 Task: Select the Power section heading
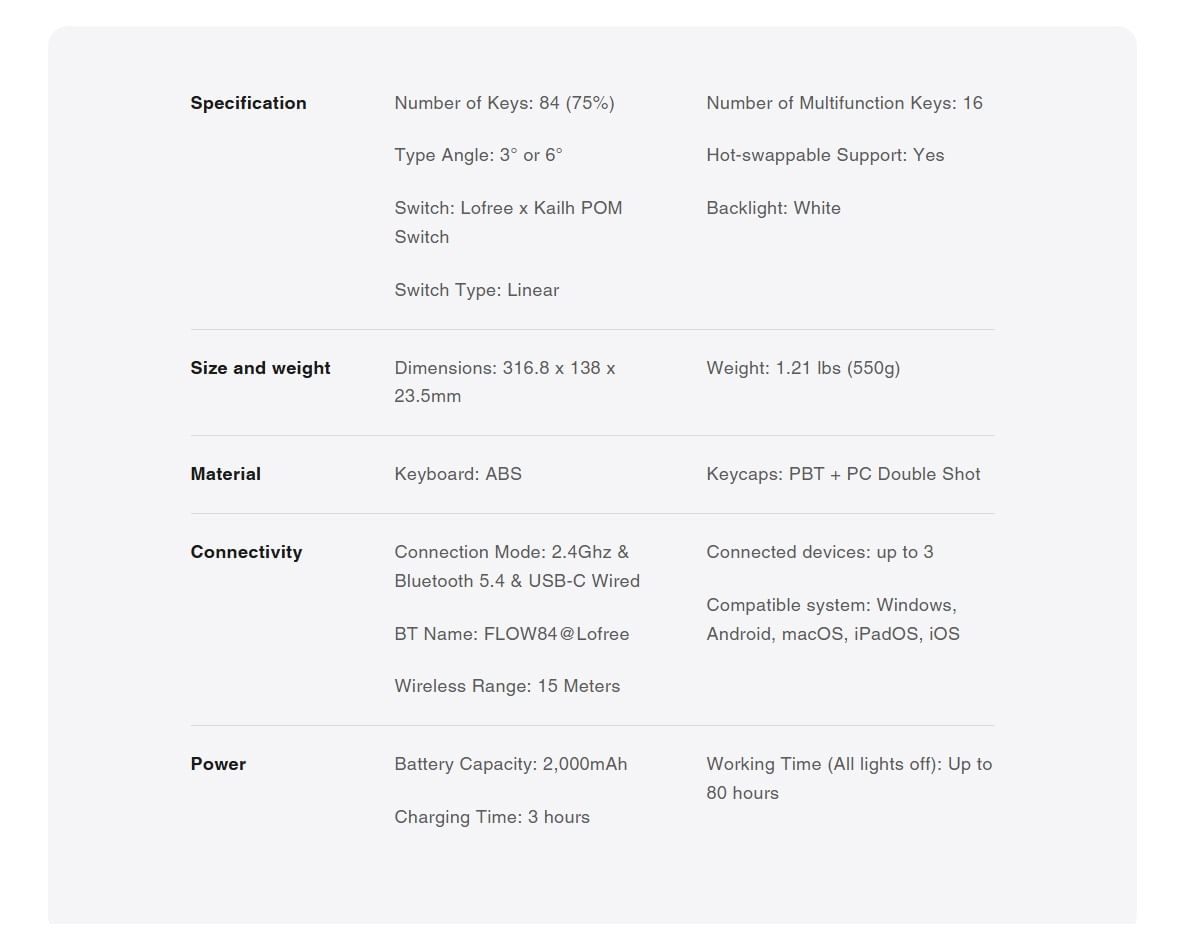[x=218, y=764]
